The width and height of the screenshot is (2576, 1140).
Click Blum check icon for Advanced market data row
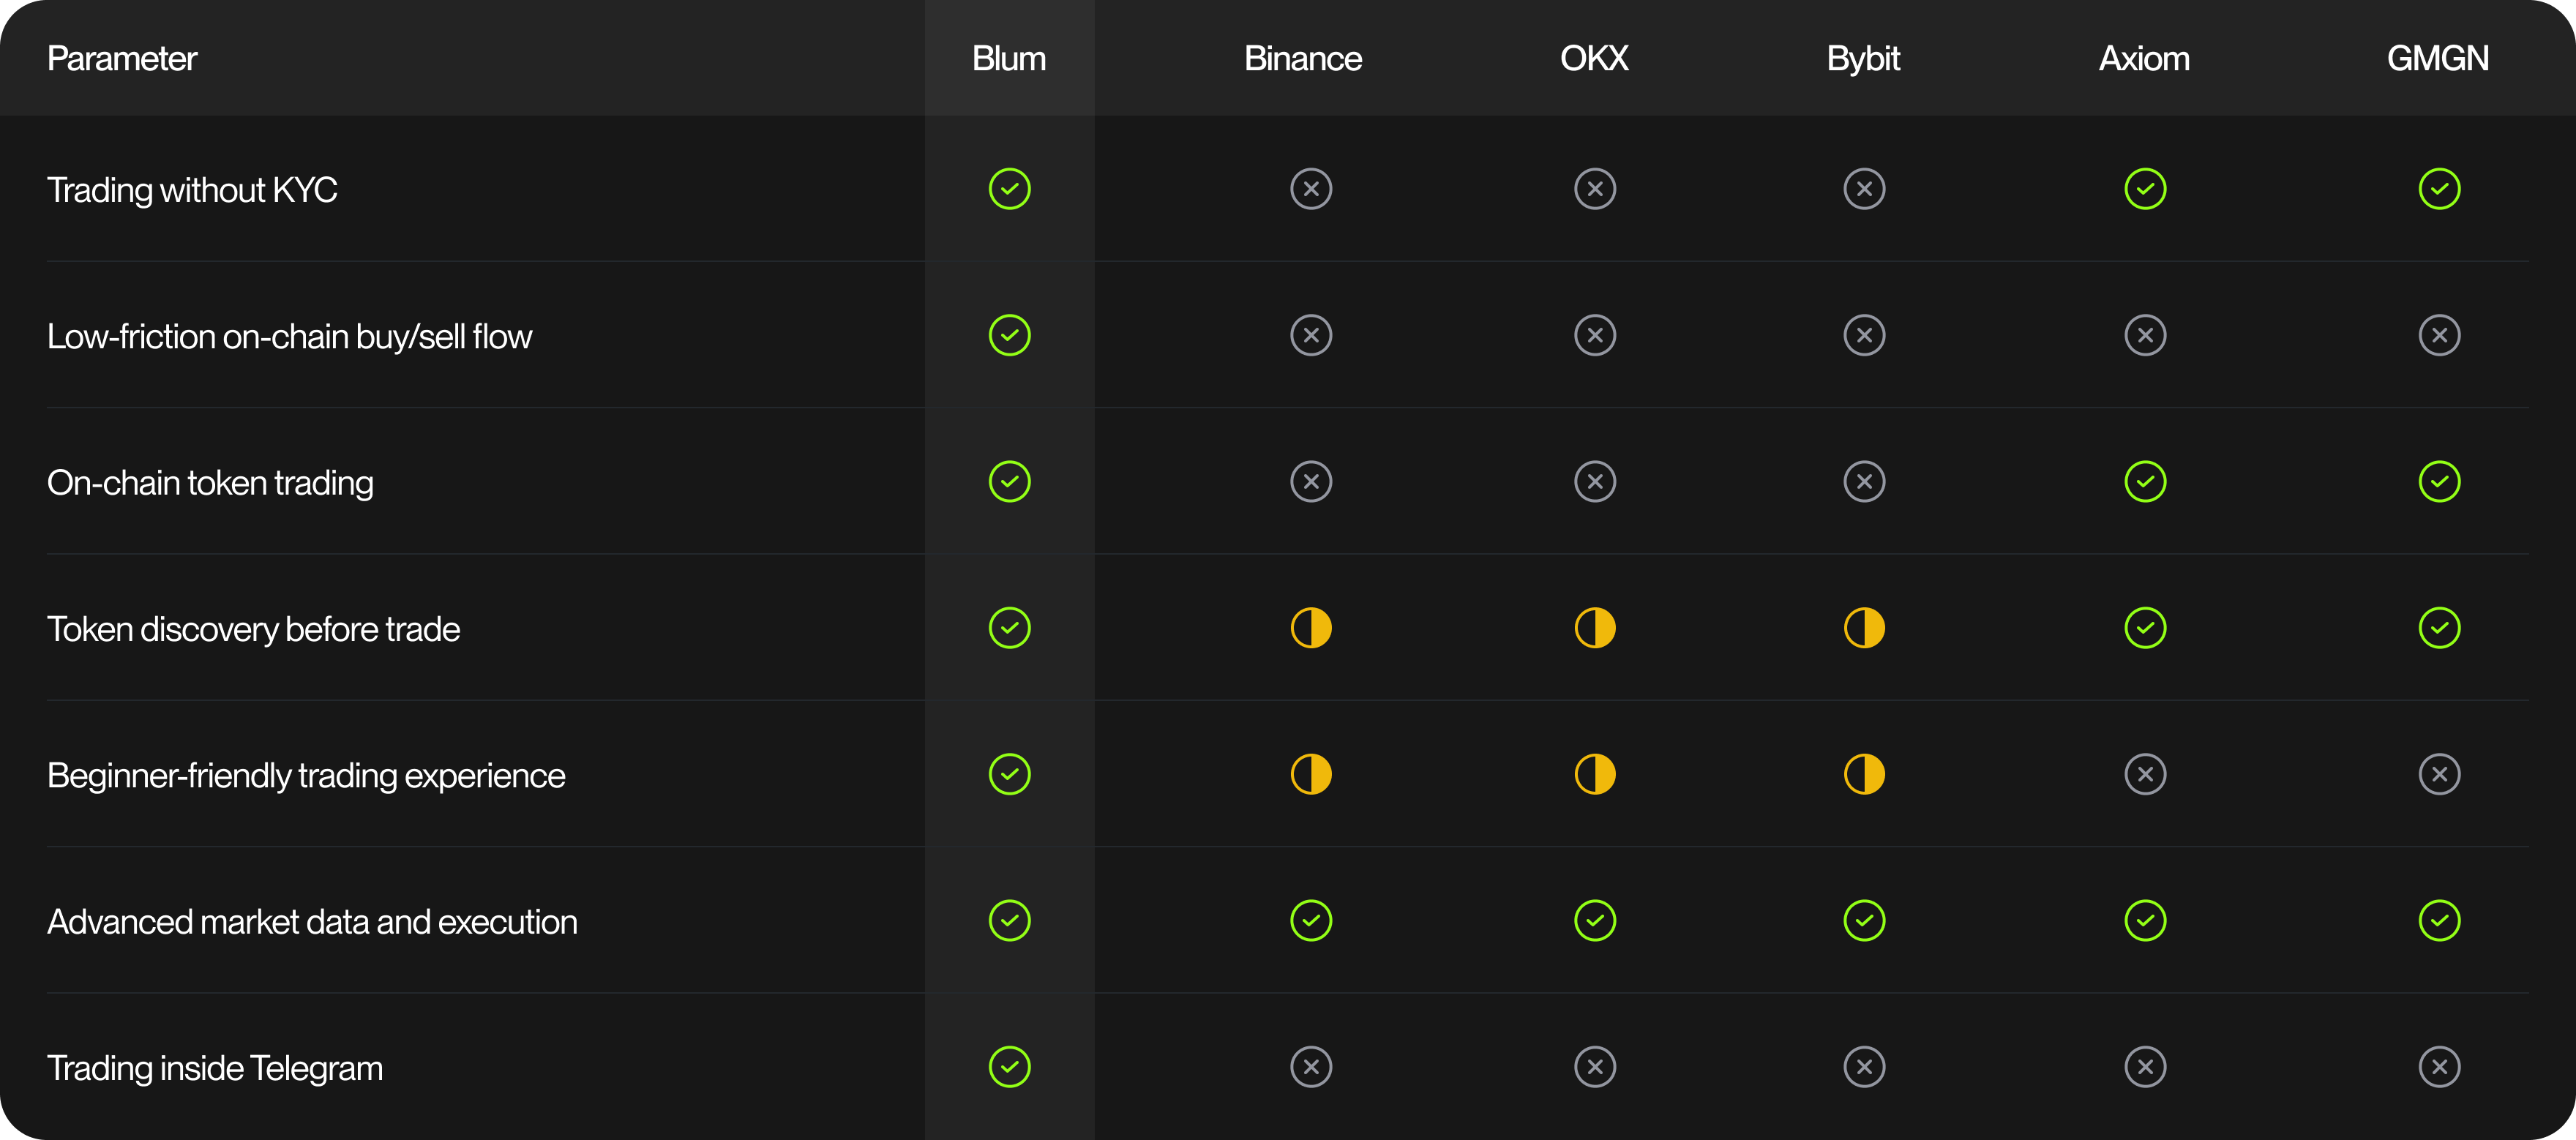(x=1009, y=921)
